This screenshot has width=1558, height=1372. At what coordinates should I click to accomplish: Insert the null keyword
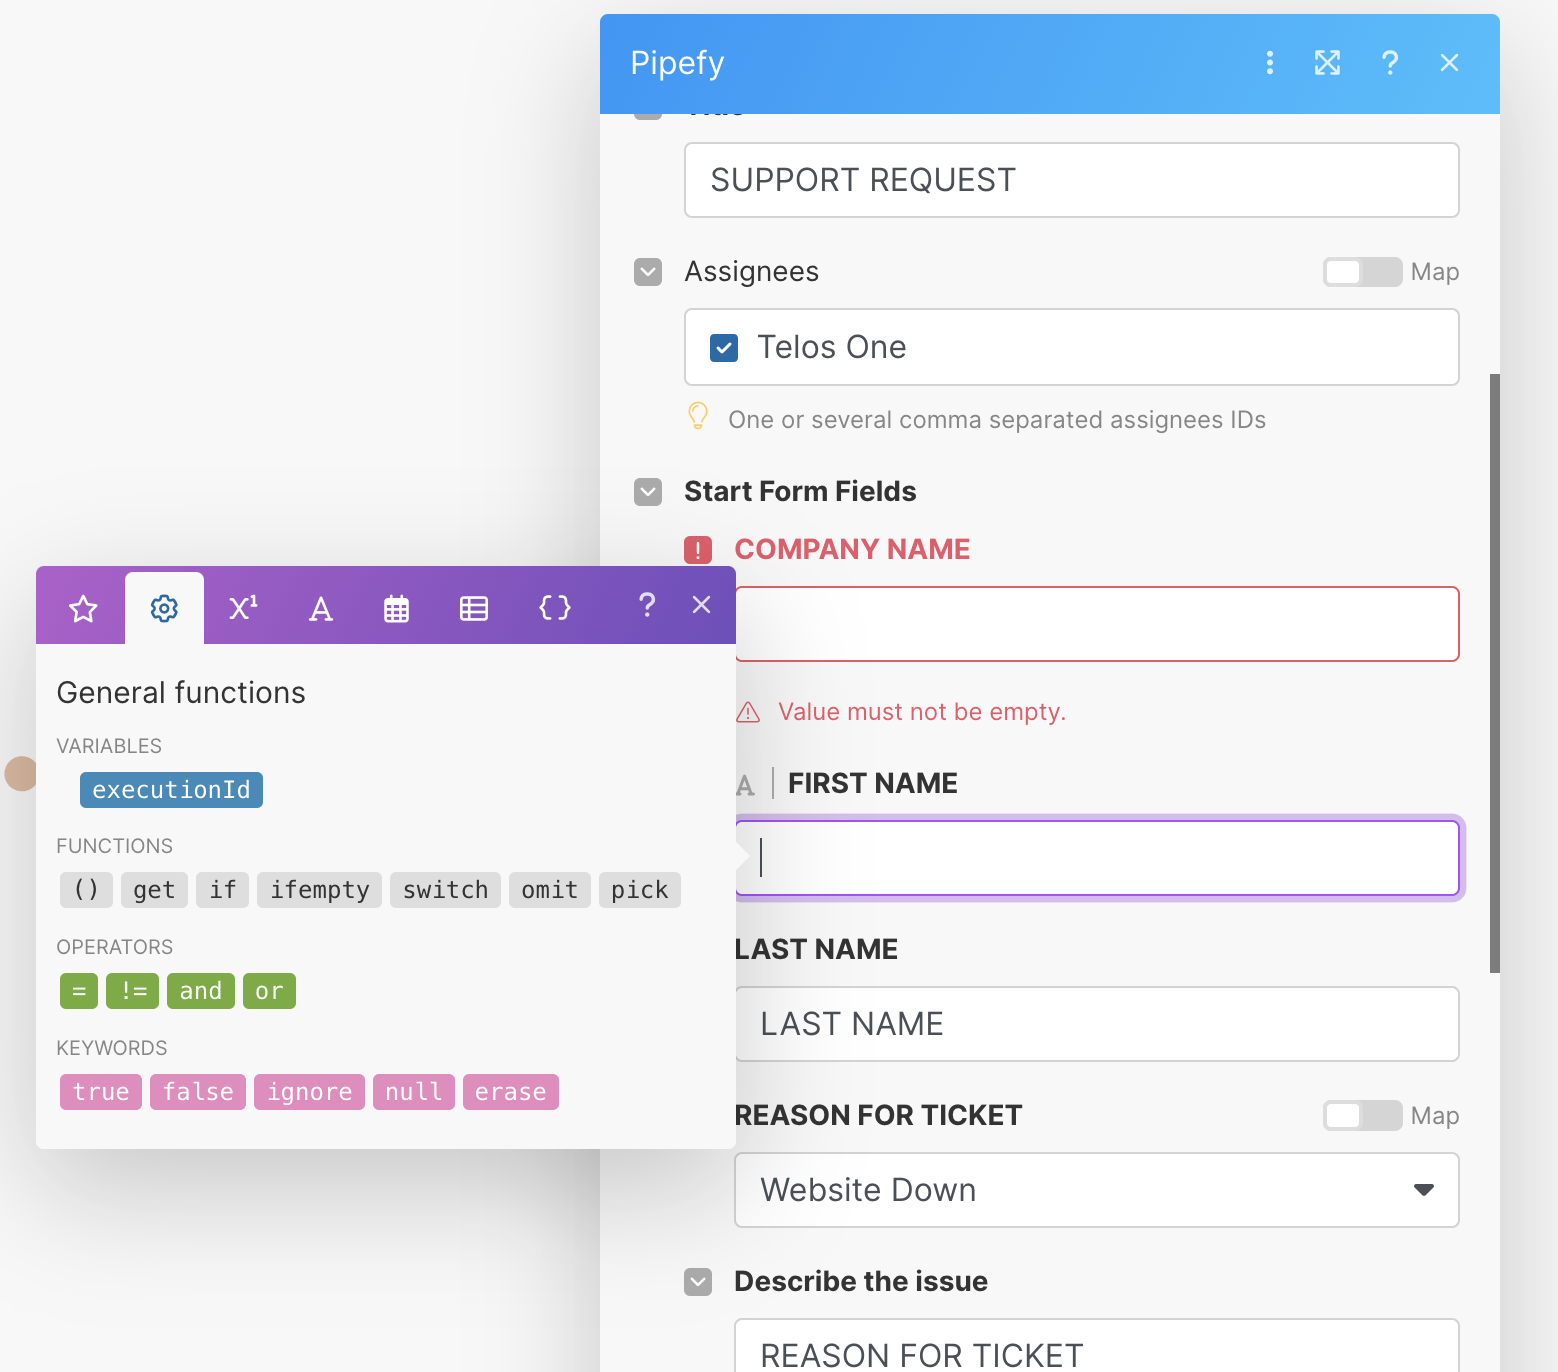click(x=414, y=1092)
